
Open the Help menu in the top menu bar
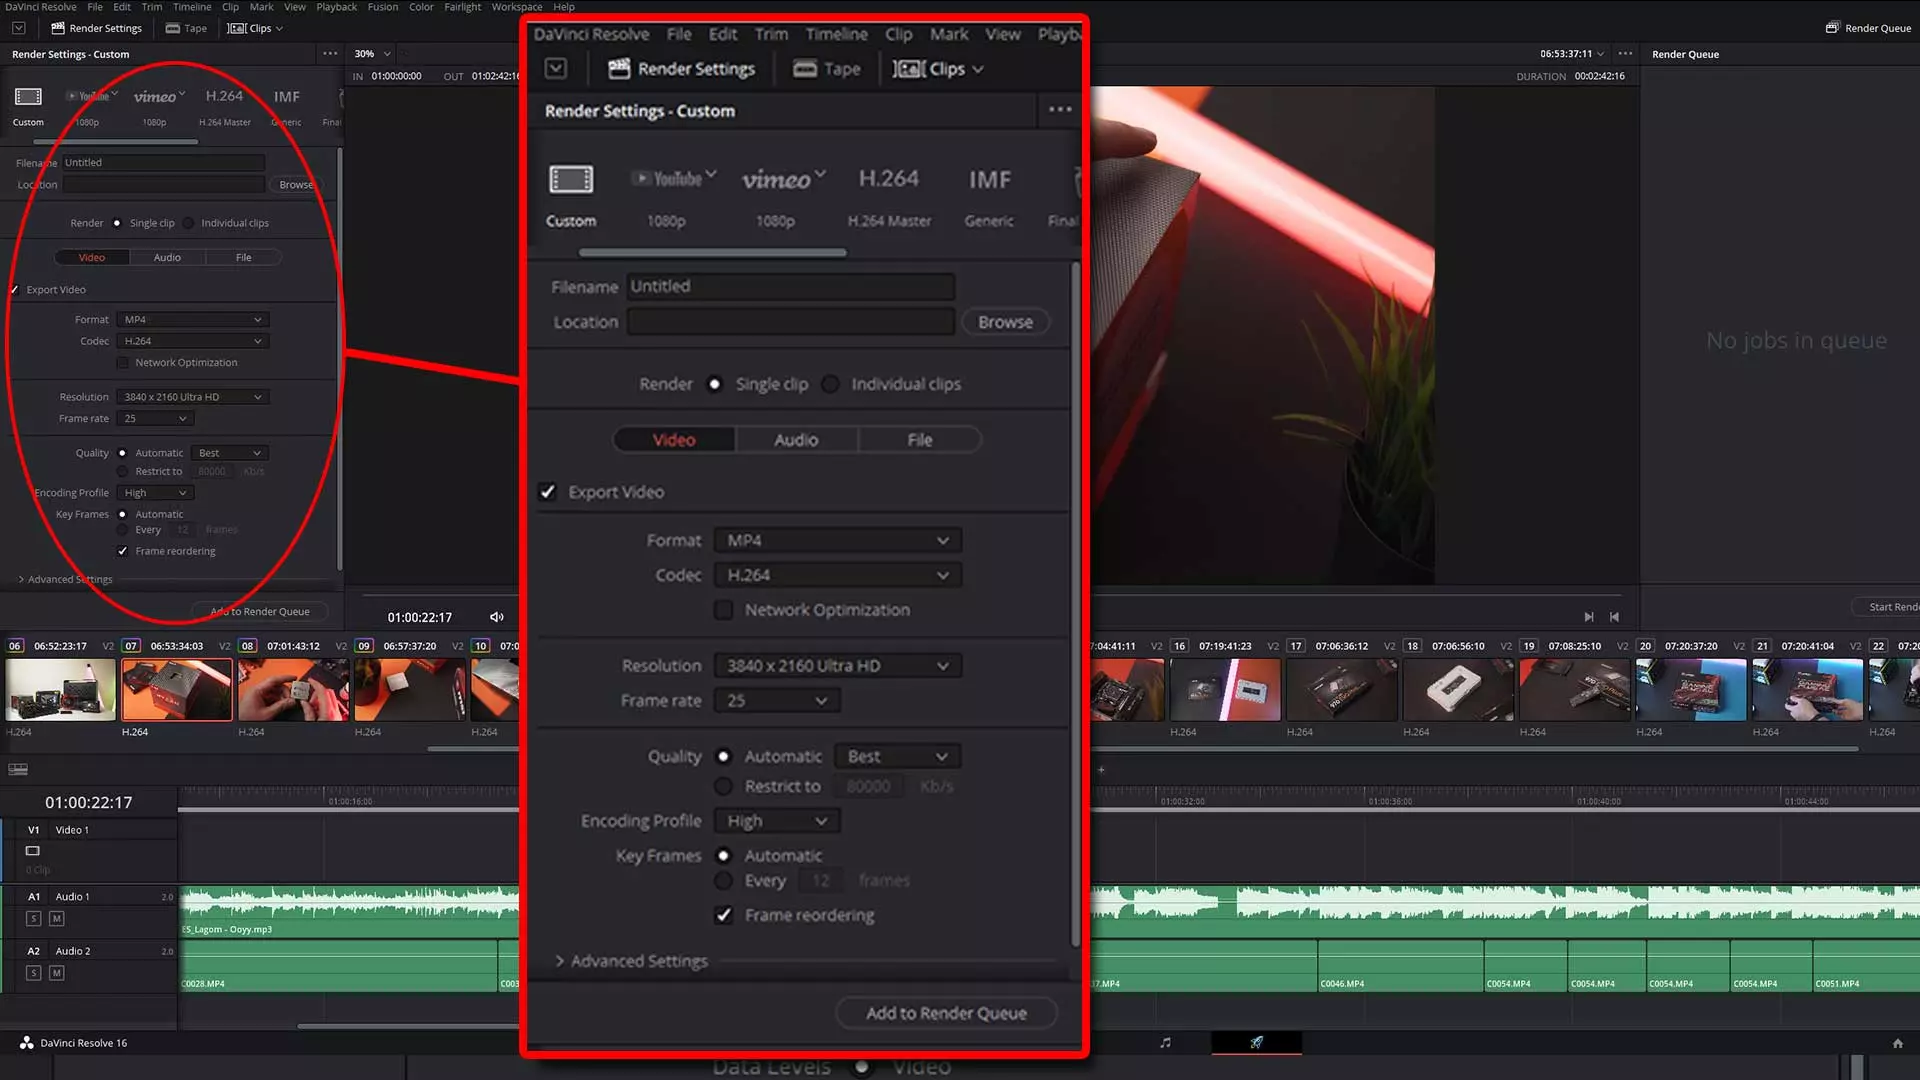click(x=564, y=7)
